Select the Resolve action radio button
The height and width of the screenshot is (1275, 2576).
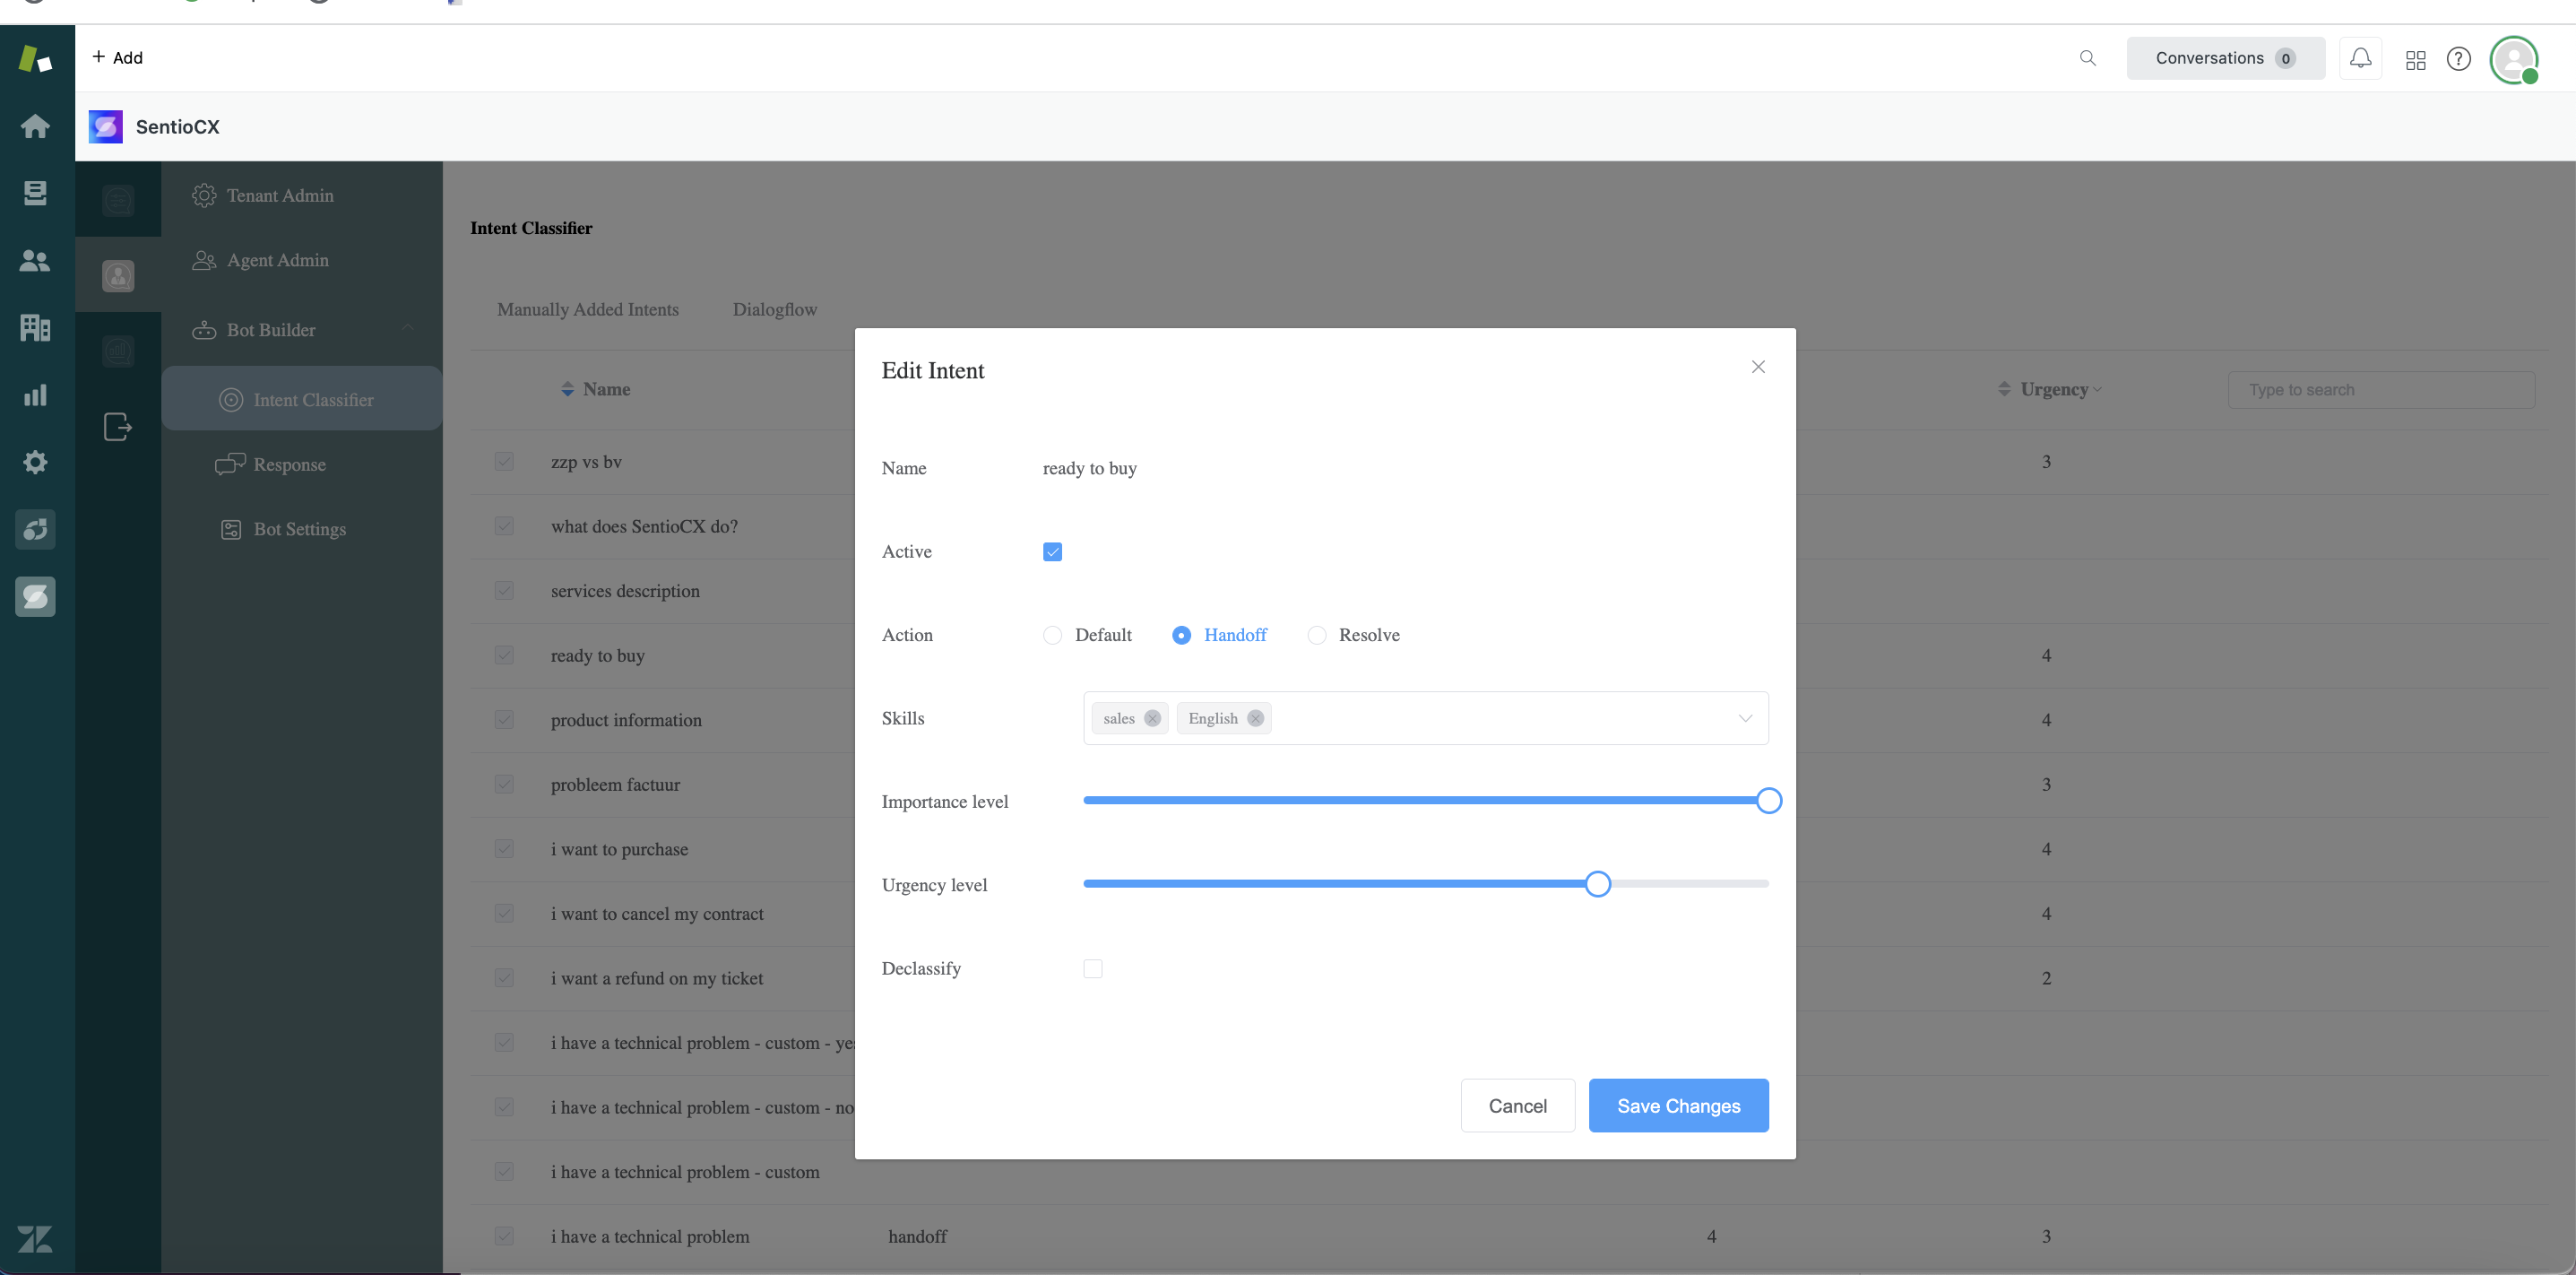1317,635
